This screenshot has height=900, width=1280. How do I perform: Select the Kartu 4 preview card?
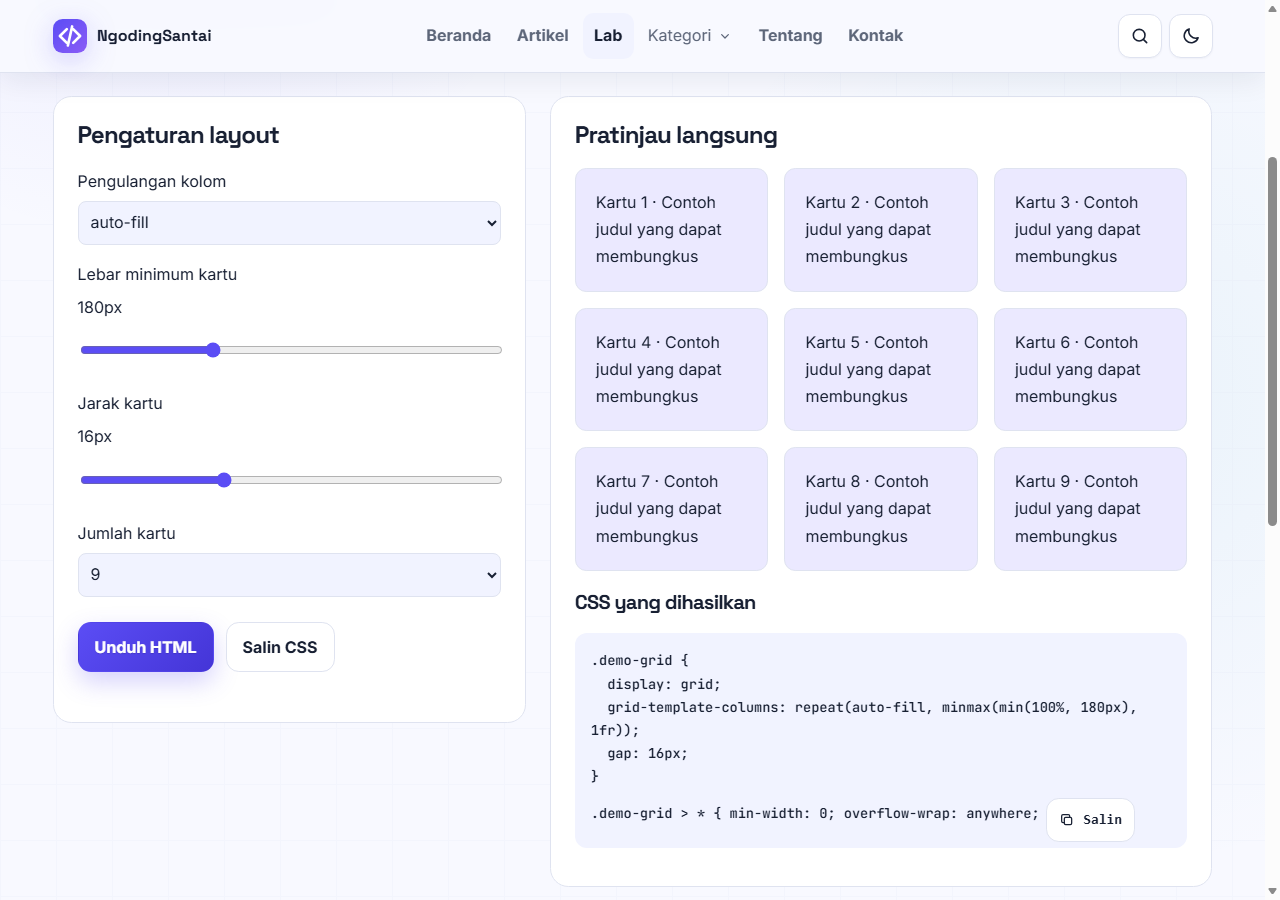tap(671, 370)
